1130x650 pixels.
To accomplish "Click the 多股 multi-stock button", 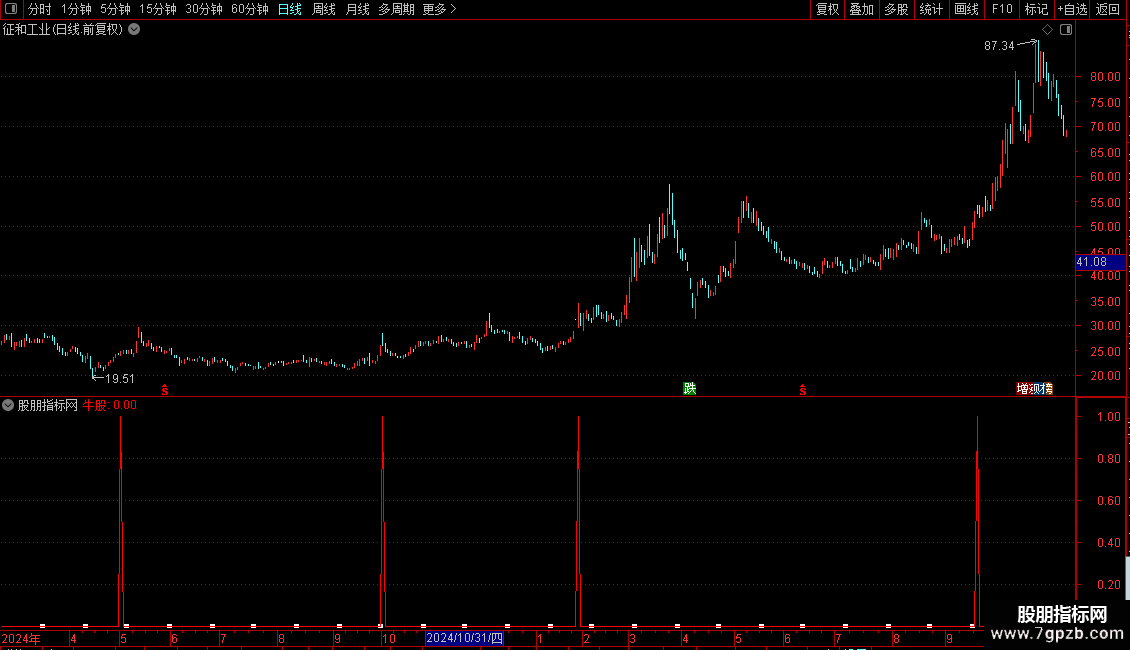I will 896,9.
